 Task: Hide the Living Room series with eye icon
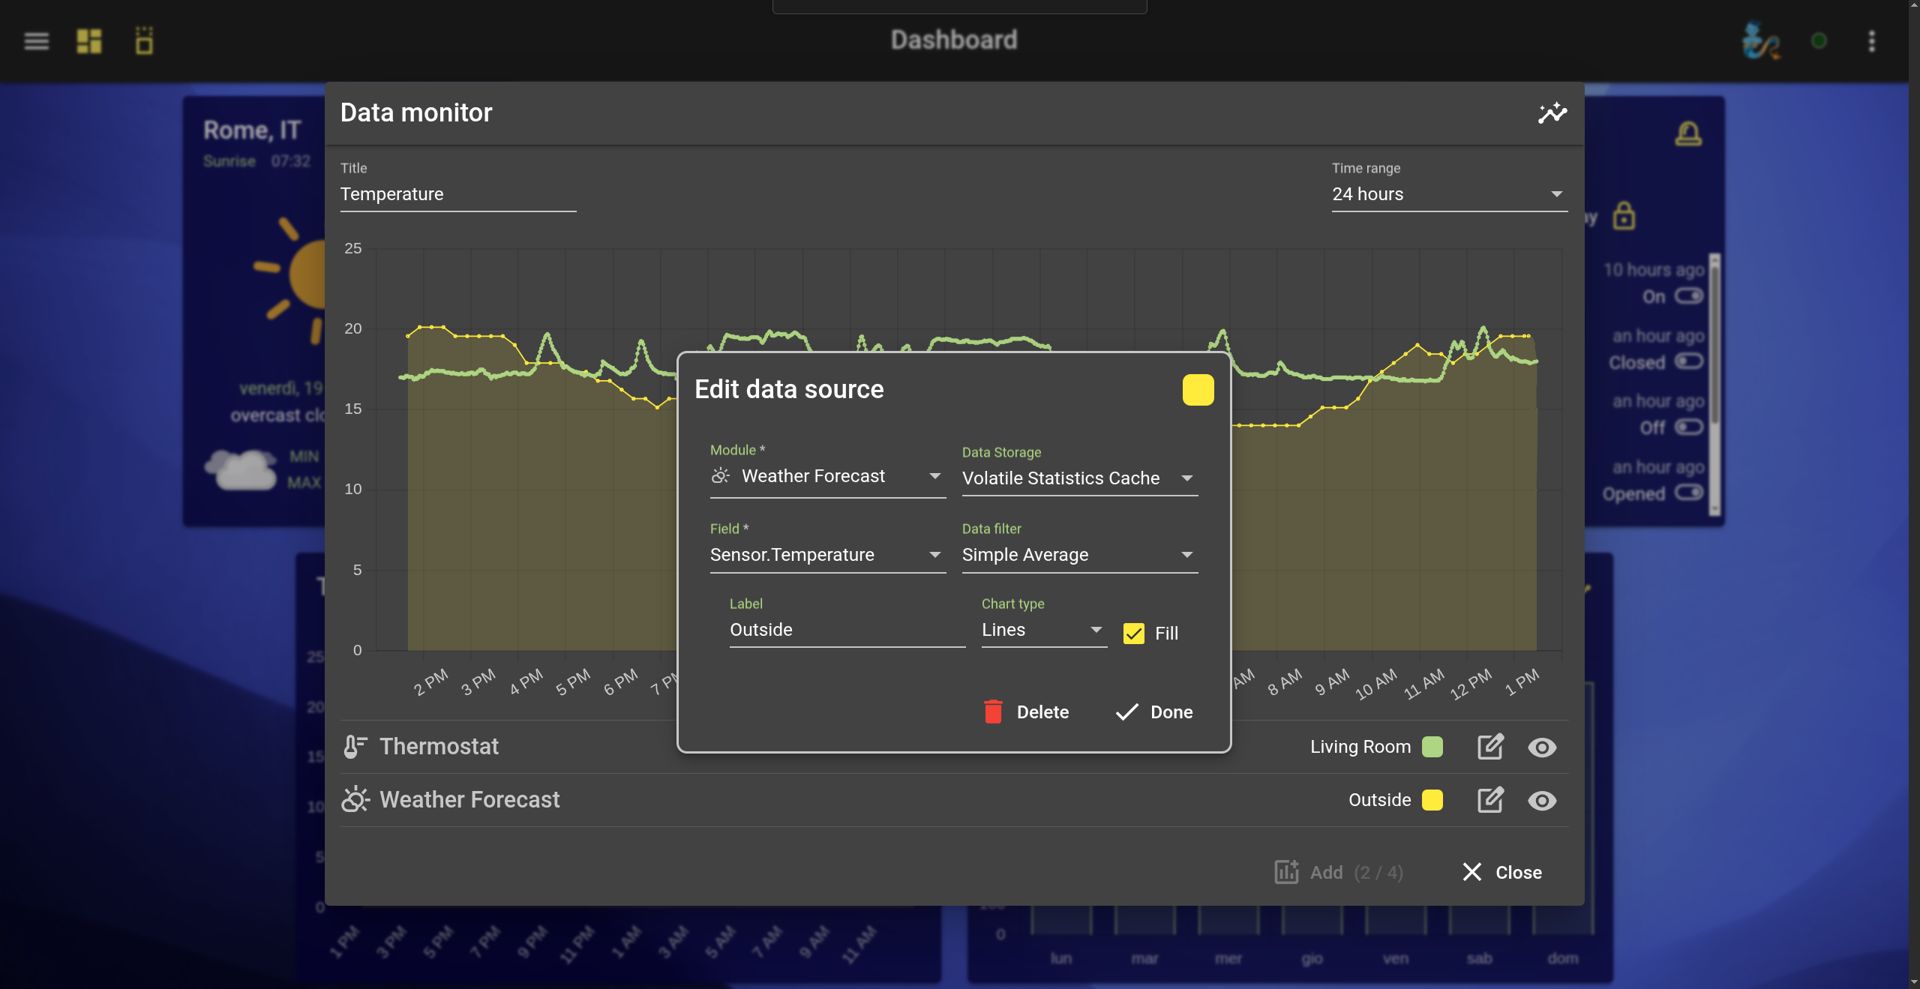[x=1542, y=747]
